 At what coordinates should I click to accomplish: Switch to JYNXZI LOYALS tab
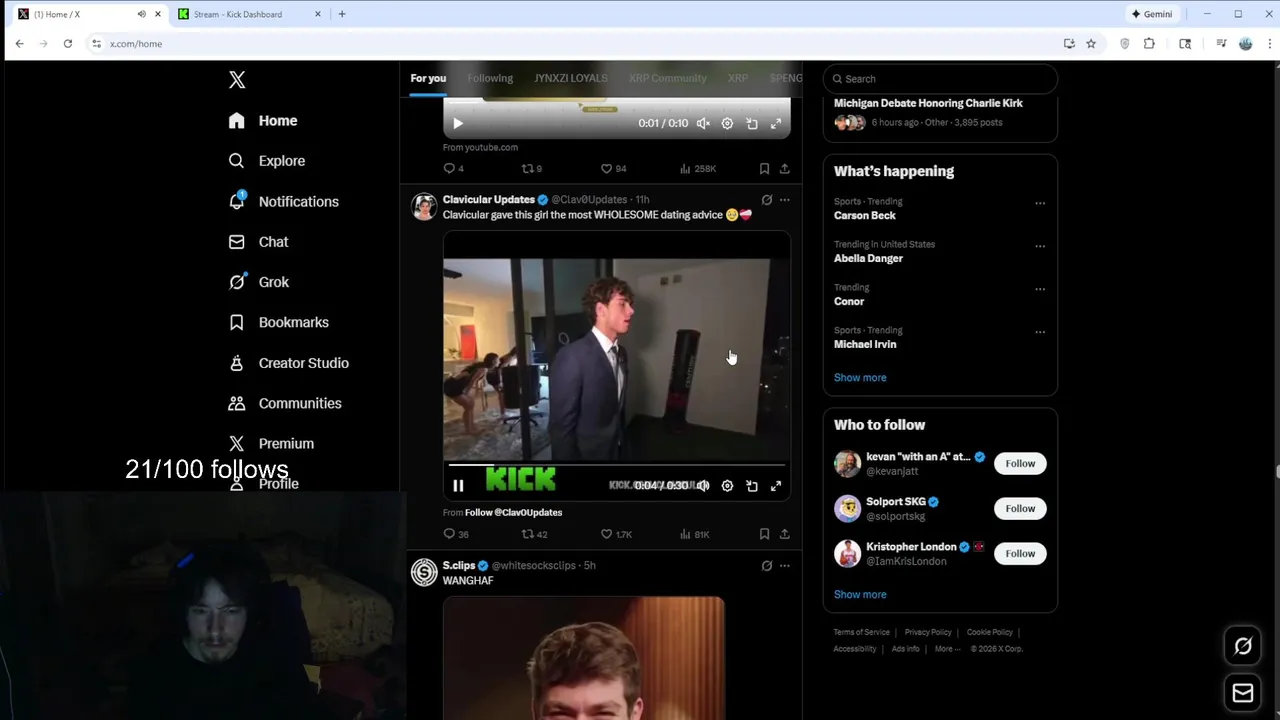tap(570, 78)
